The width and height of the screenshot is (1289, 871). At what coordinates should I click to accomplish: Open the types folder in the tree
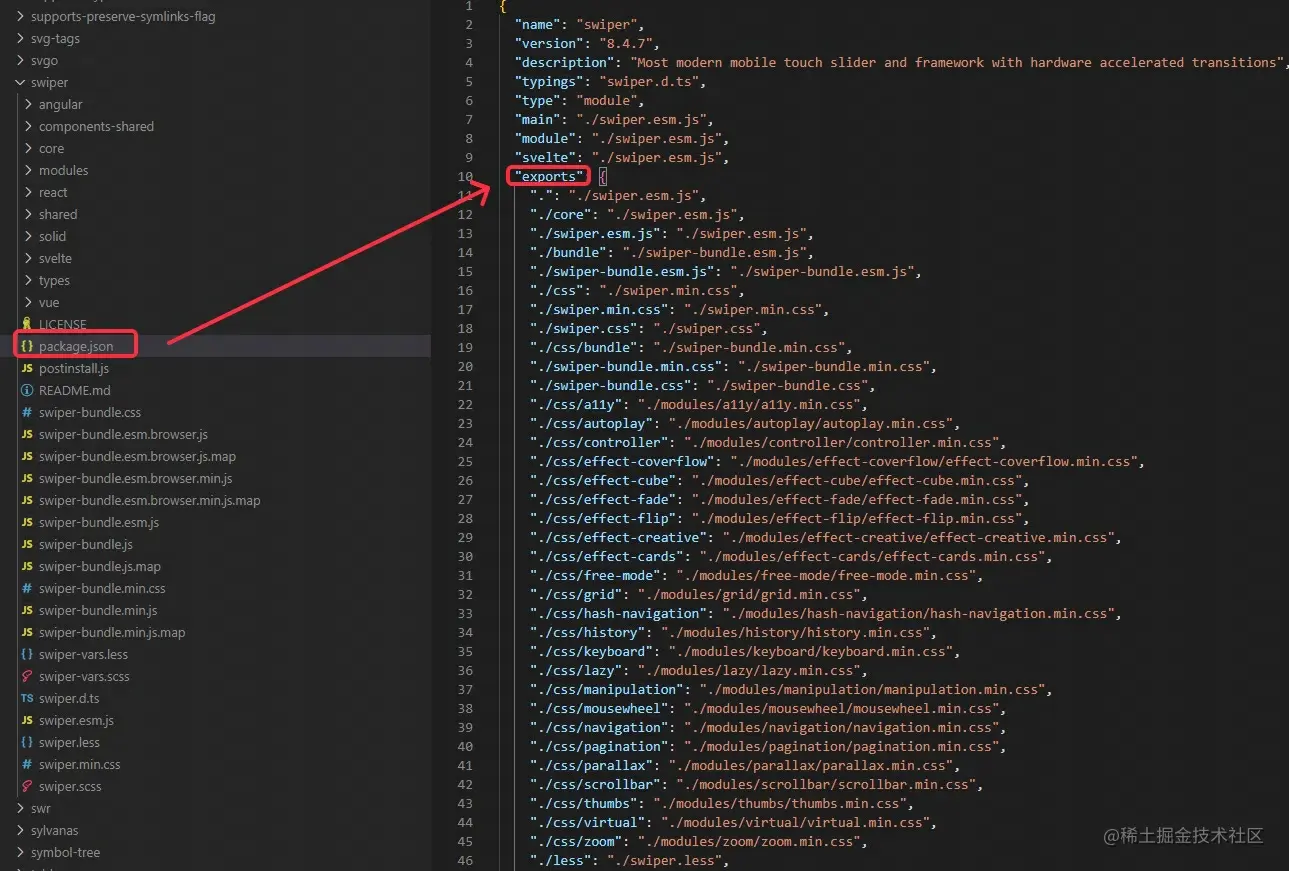pyautogui.click(x=54, y=280)
